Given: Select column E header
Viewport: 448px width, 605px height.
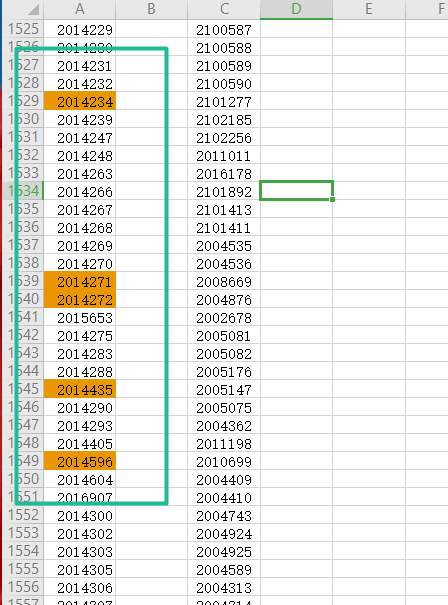Looking at the screenshot, I should (369, 9).
